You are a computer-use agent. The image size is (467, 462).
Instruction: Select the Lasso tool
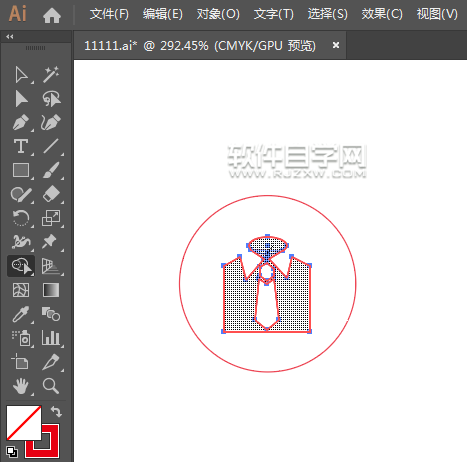(51, 99)
